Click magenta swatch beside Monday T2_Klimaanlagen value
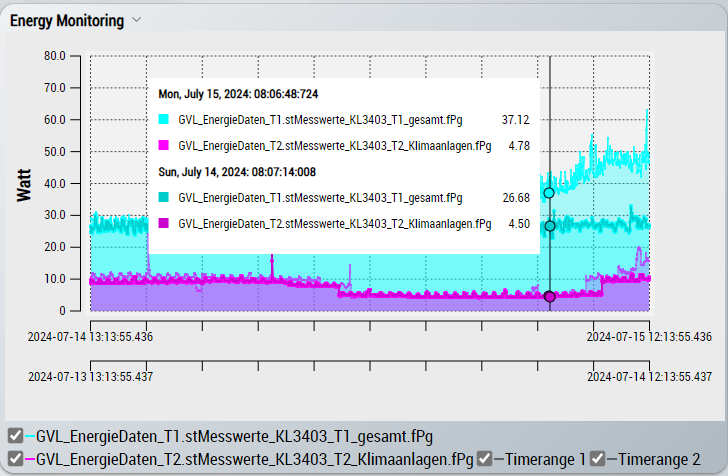Viewport: 728px width, 476px height. [x=164, y=145]
